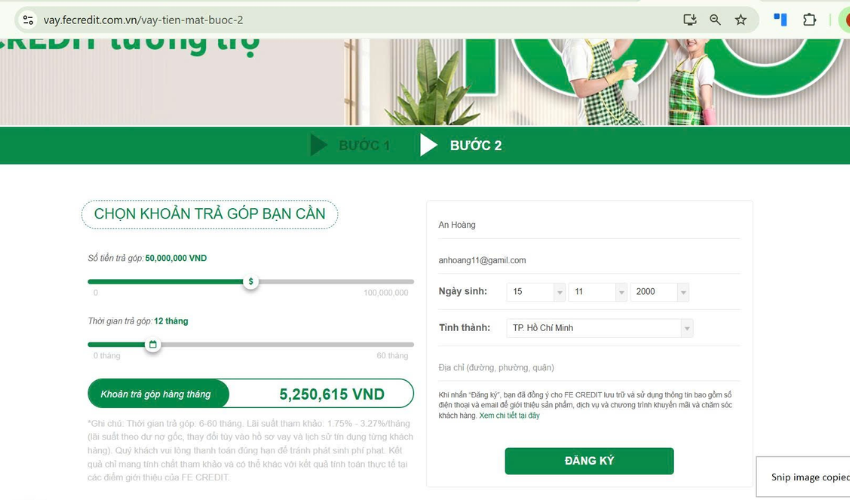The height and width of the screenshot is (500, 850).
Task: Click the site information icon in address bar
Action: [x=28, y=20]
